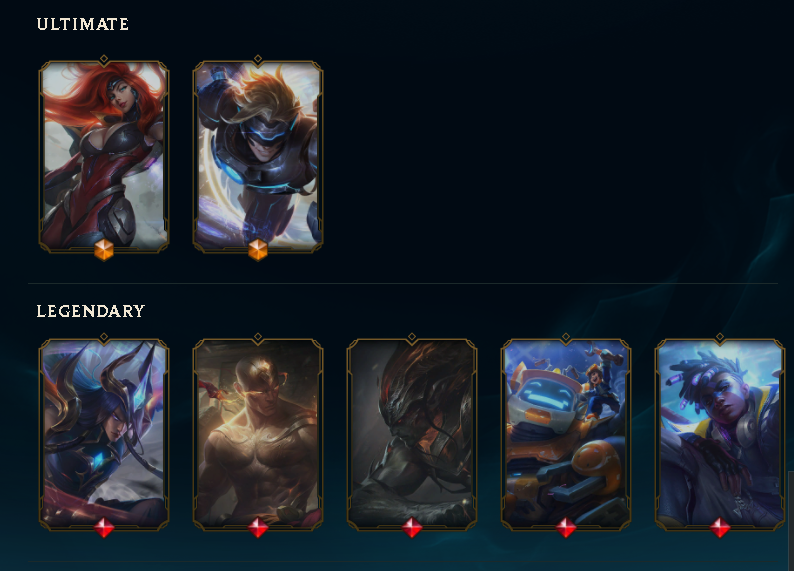Image resolution: width=794 pixels, height=571 pixels.
Task: Select the horned-helmet legendary skin card
Action: [104, 434]
